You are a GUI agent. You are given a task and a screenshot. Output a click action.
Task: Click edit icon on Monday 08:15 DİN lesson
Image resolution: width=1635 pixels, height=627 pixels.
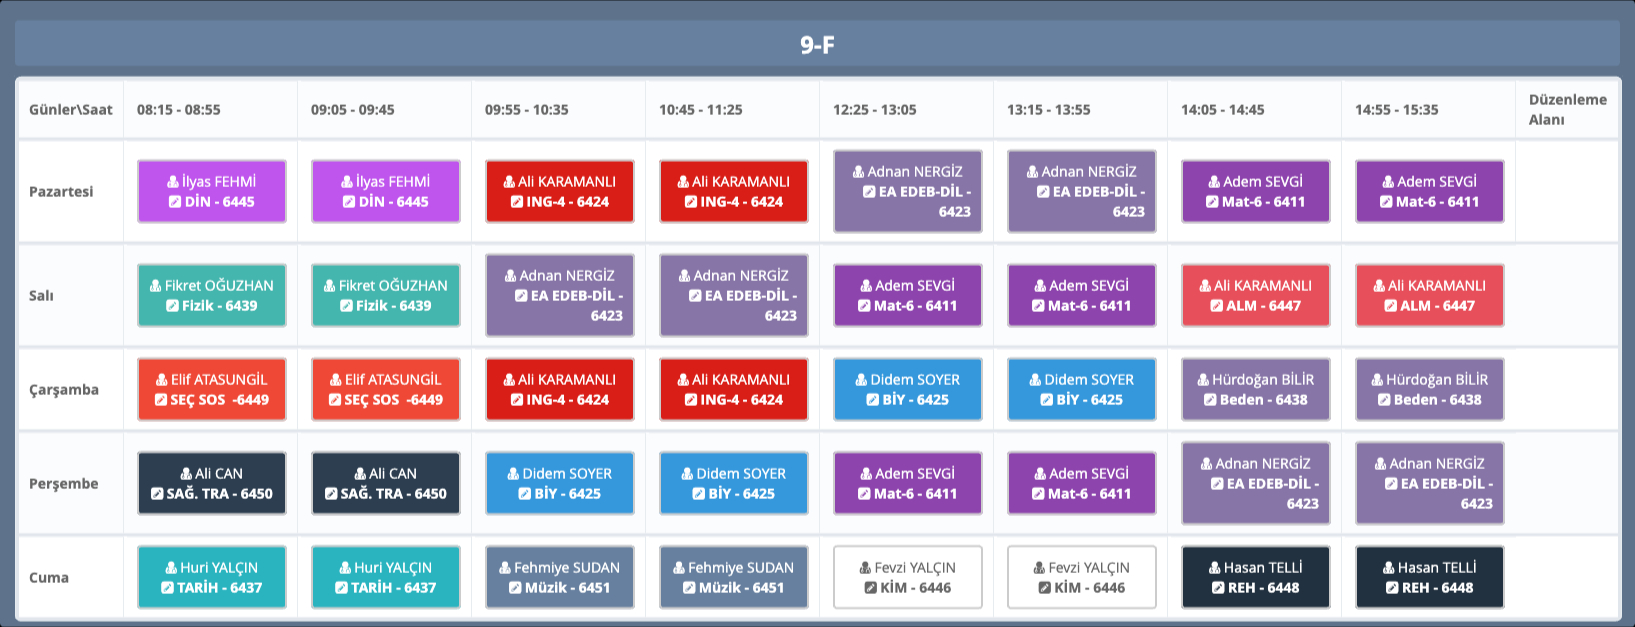(x=175, y=202)
